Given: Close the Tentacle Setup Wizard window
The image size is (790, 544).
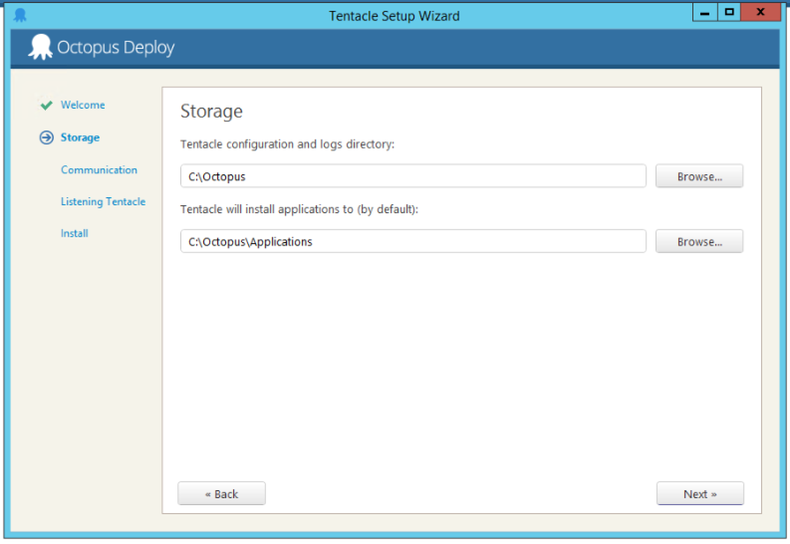Looking at the screenshot, I should tap(760, 12).
